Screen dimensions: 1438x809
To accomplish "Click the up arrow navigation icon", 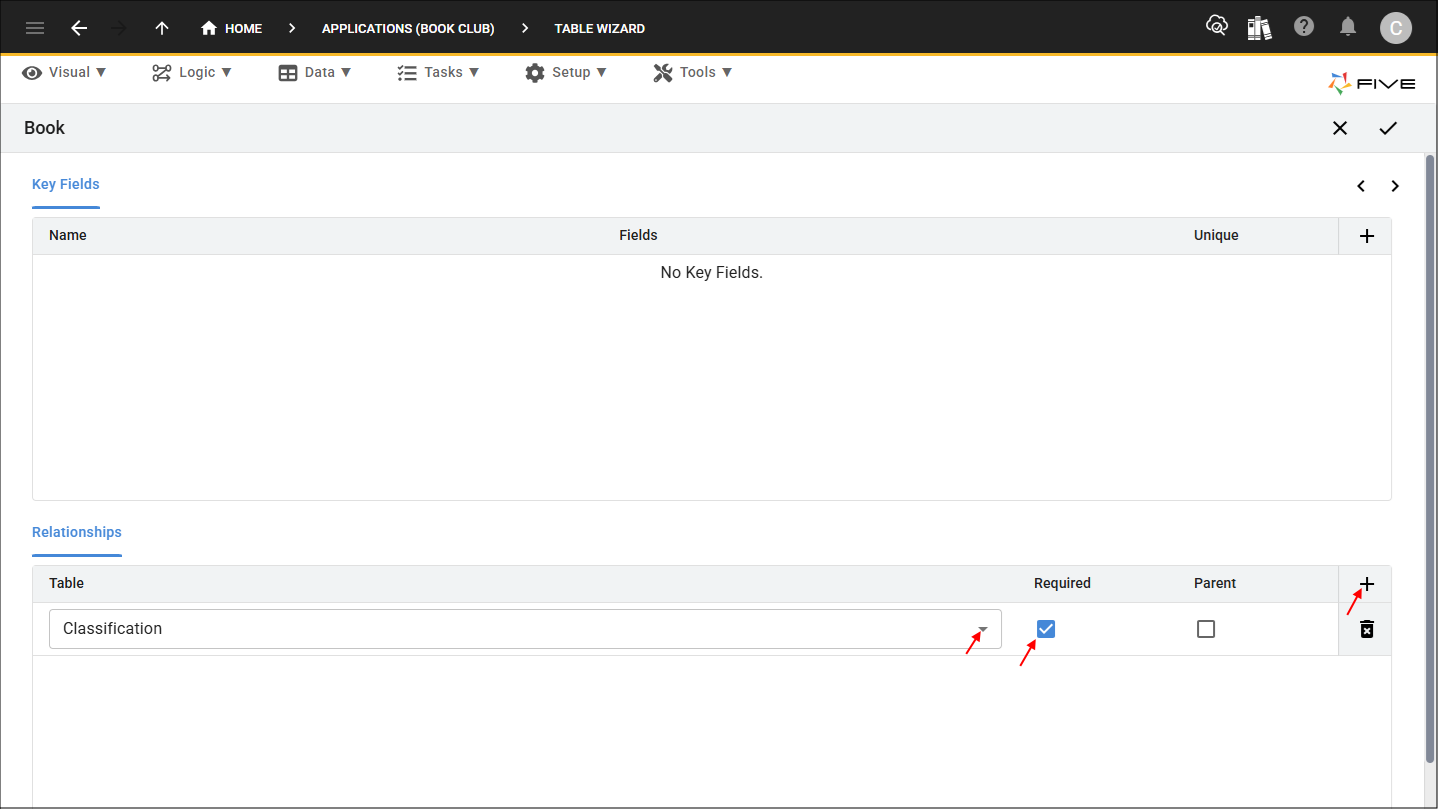I will pyautogui.click(x=162, y=28).
